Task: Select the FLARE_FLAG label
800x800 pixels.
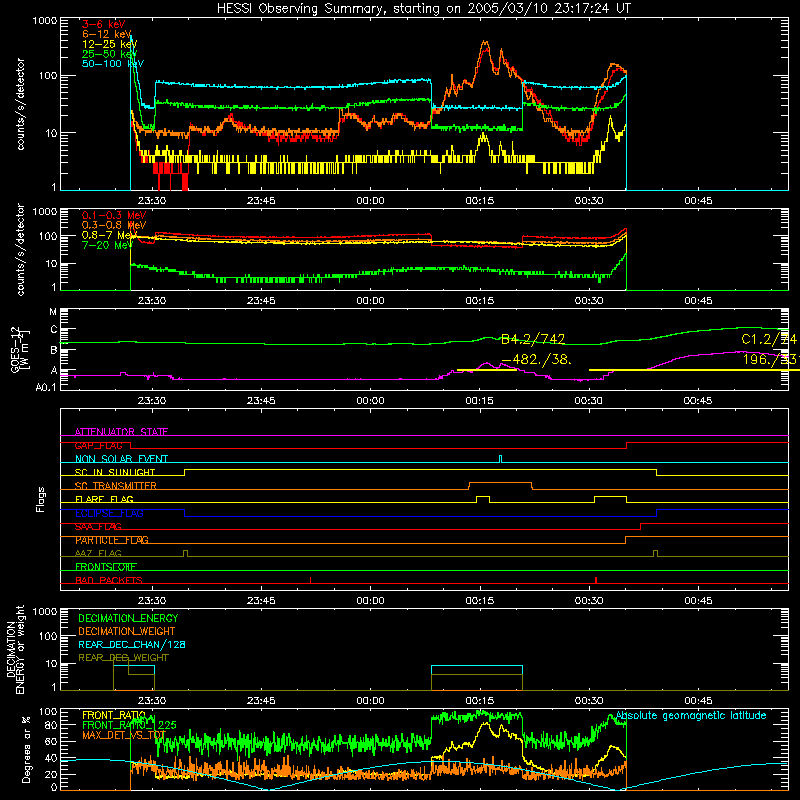Action: coord(104,499)
